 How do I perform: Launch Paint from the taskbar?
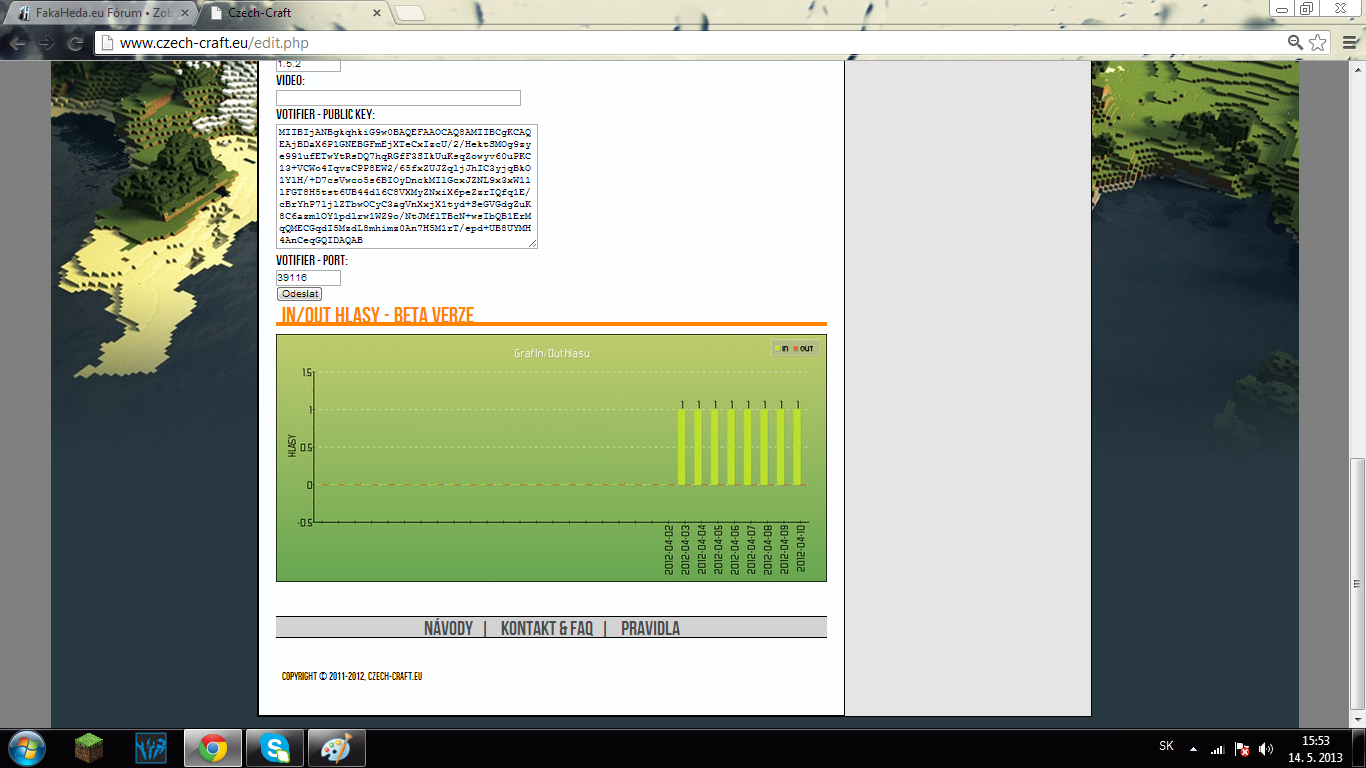pyautogui.click(x=336, y=748)
